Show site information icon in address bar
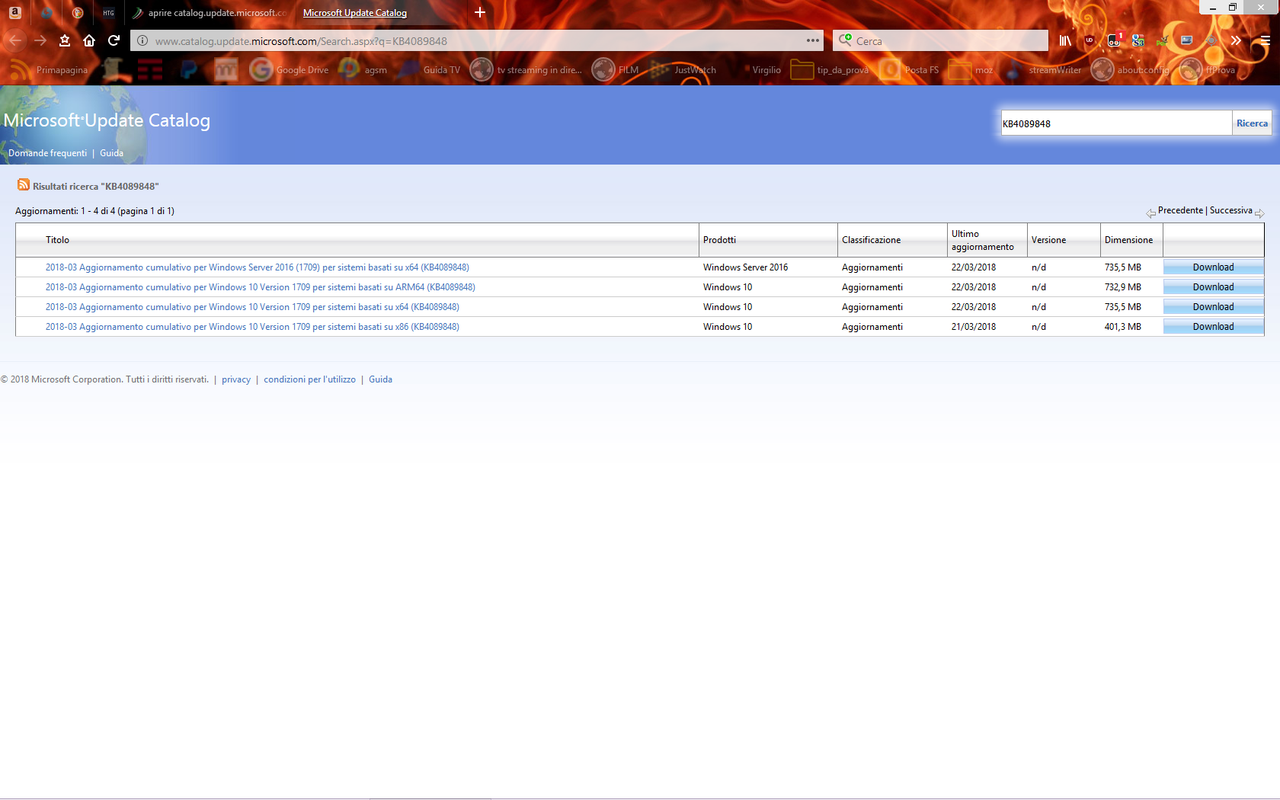Viewport: 1280px width, 800px height. [x=142, y=41]
